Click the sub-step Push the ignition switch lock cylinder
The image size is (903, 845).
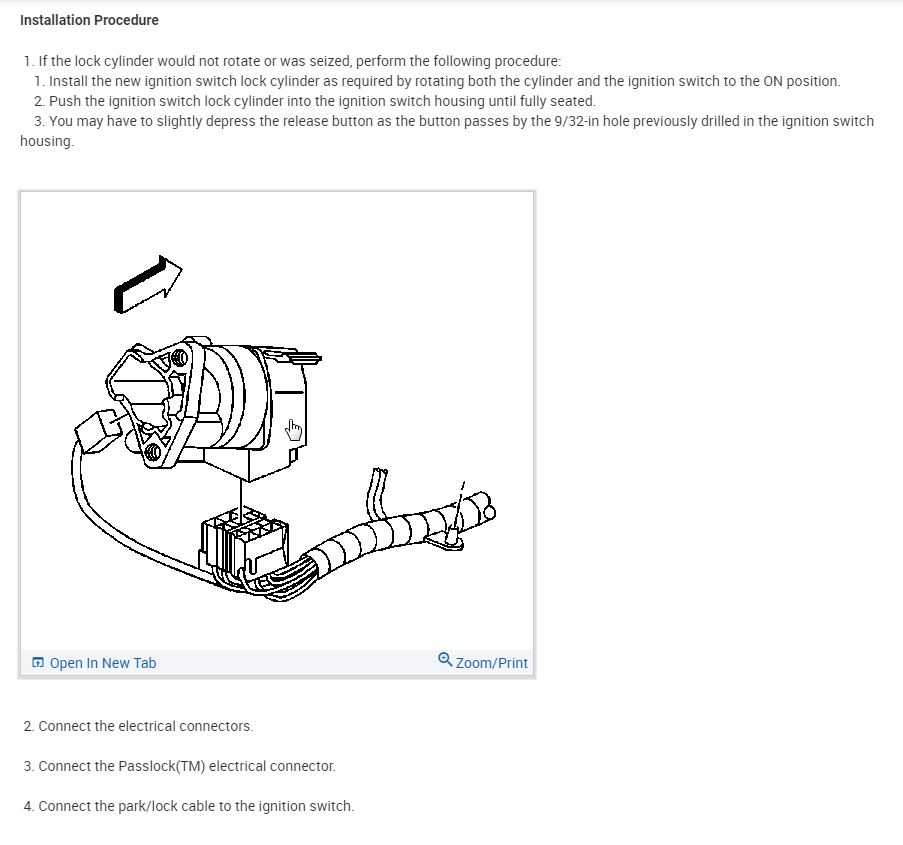[x=315, y=101]
